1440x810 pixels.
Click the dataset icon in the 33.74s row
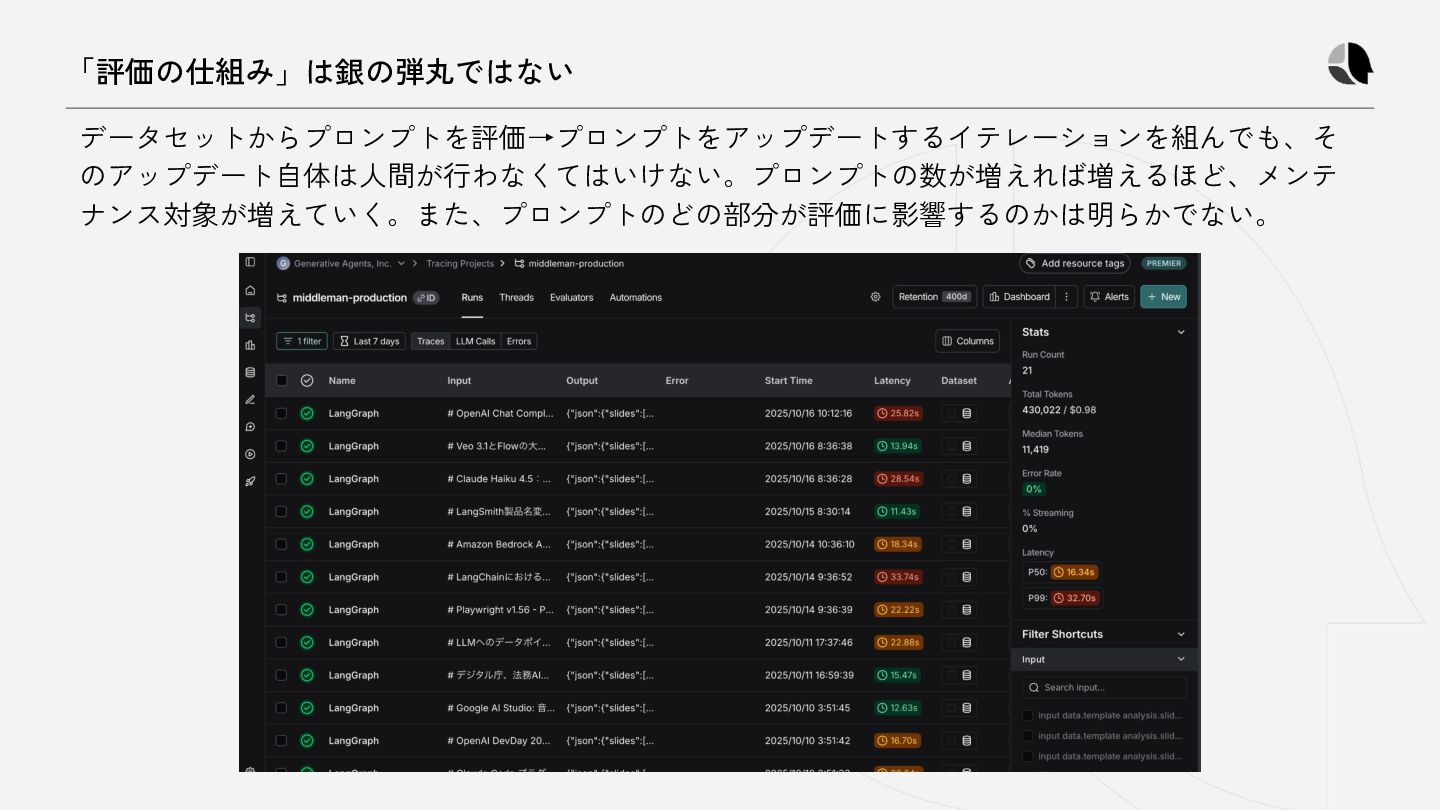click(967, 577)
